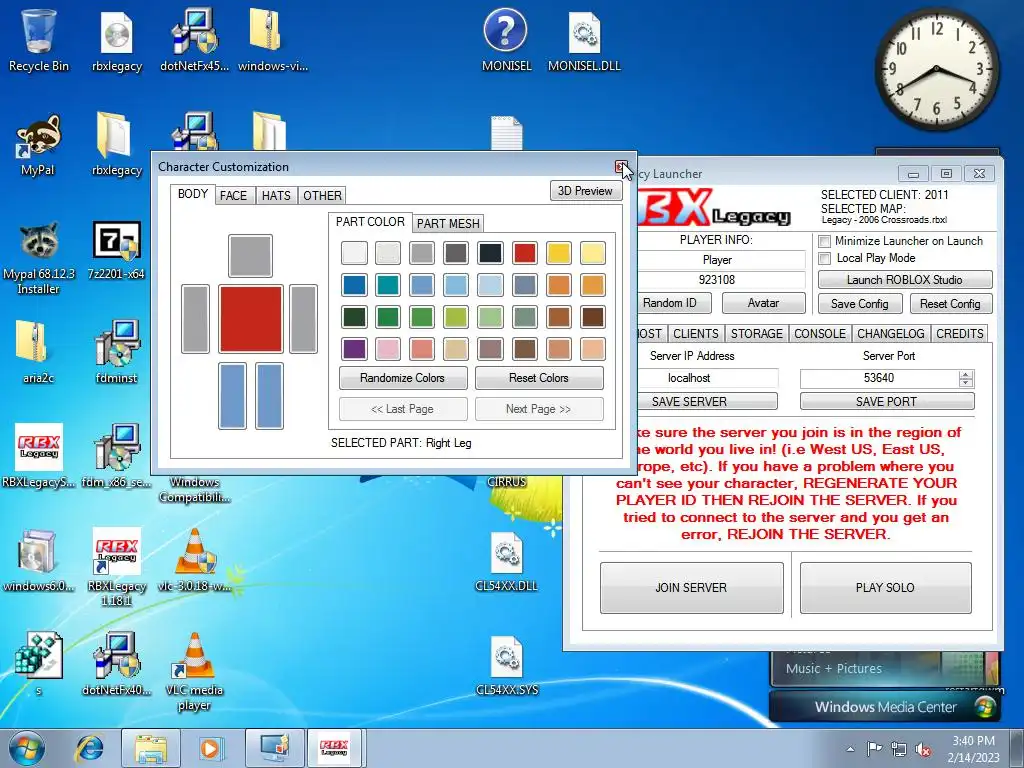Open the CLIENTS tab in the launcher

click(x=696, y=334)
